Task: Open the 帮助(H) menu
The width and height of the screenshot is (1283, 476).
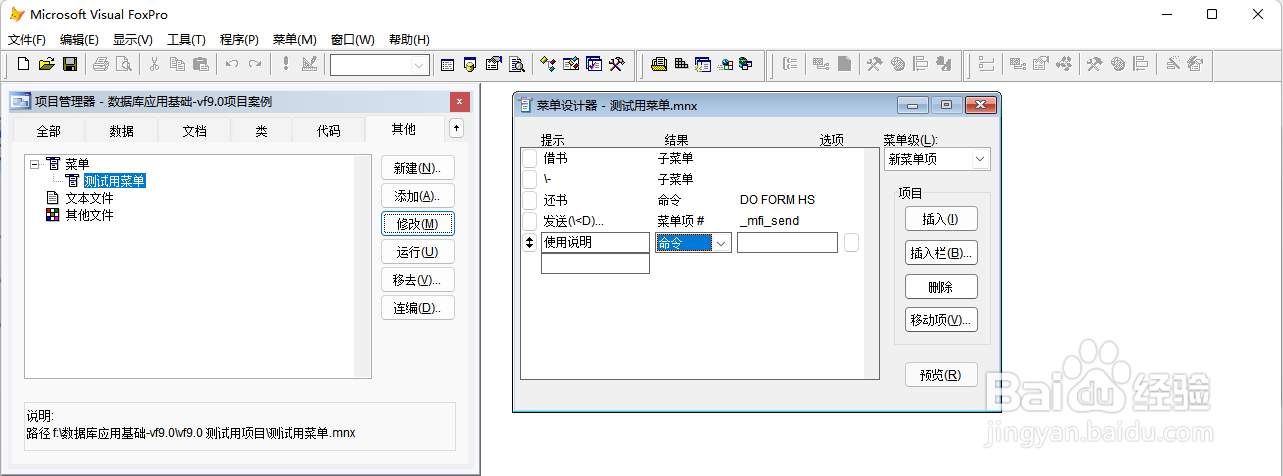Action: coord(409,40)
